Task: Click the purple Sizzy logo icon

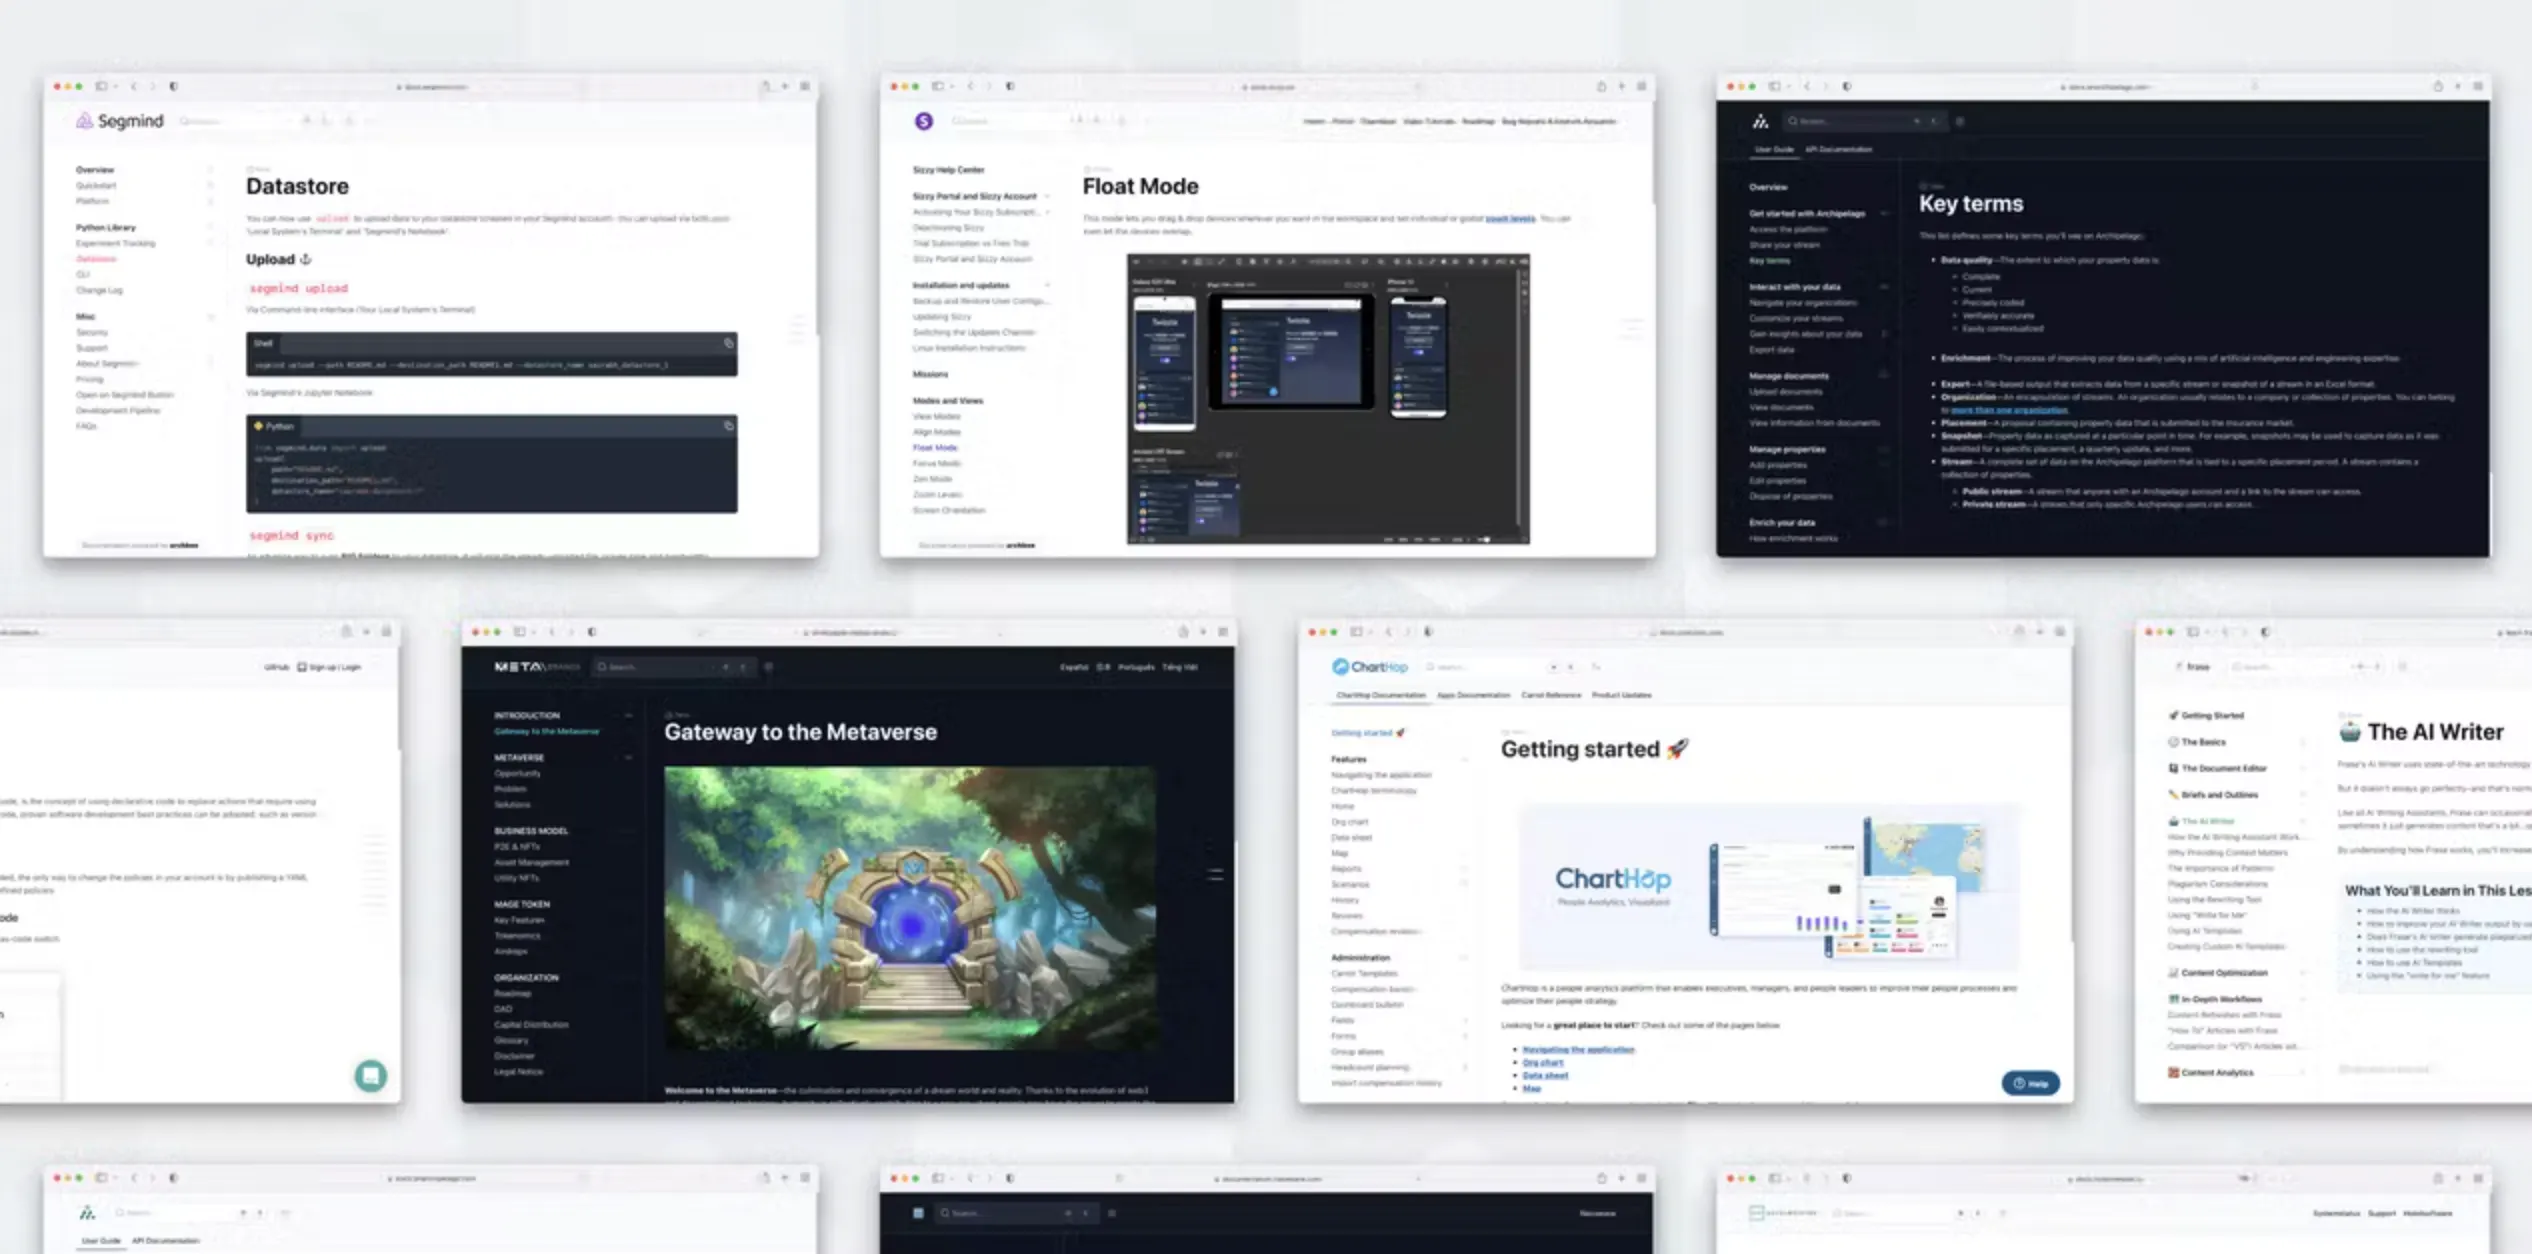Action: click(x=923, y=121)
